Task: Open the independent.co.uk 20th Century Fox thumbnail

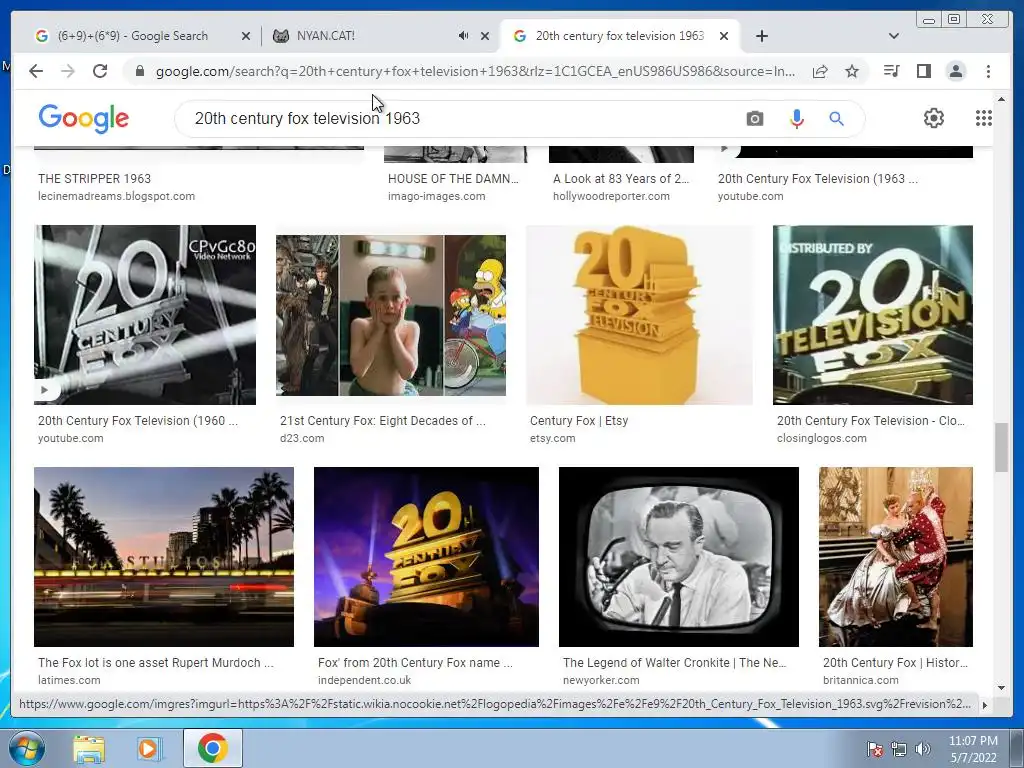Action: pos(426,556)
